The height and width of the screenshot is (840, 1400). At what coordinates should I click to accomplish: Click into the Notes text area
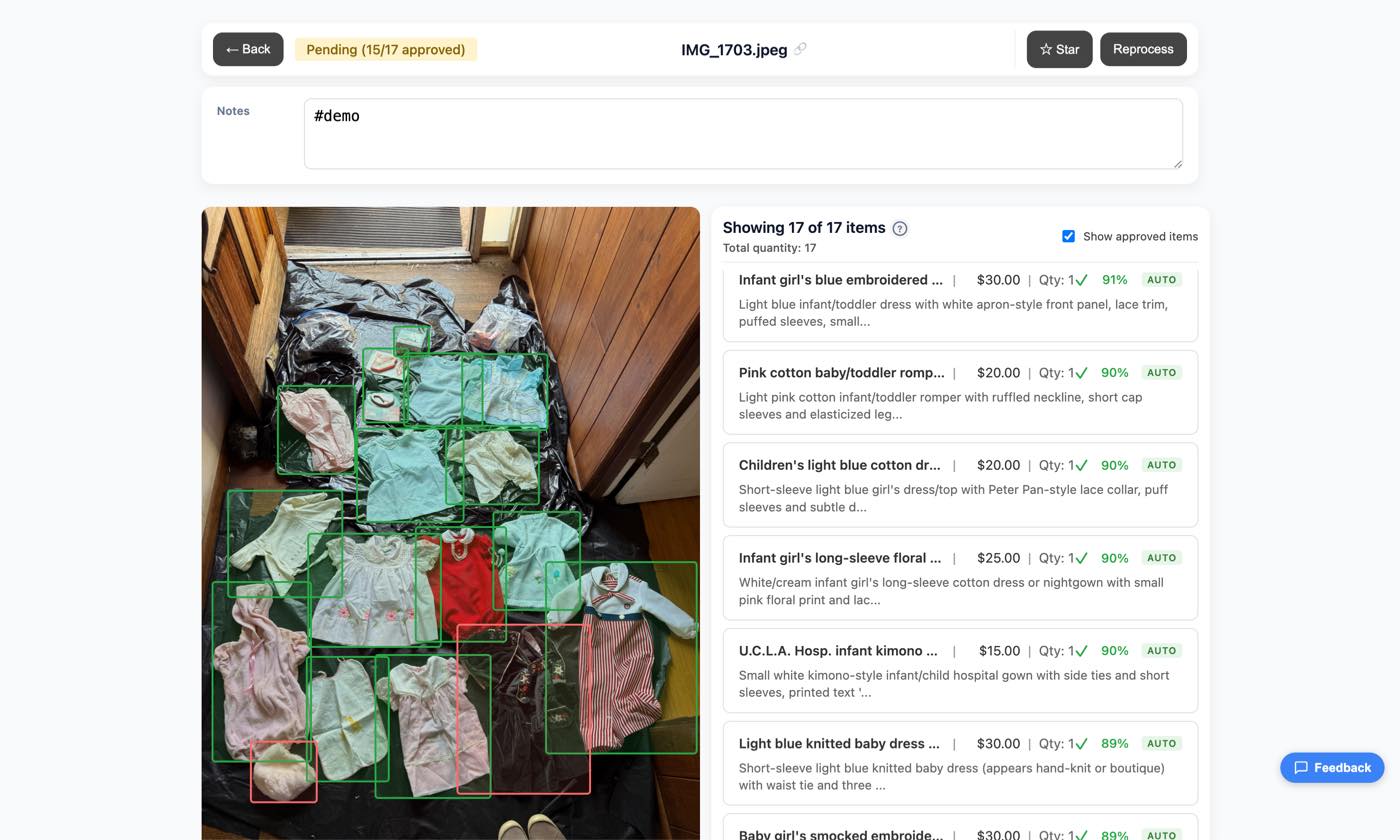tap(743, 133)
